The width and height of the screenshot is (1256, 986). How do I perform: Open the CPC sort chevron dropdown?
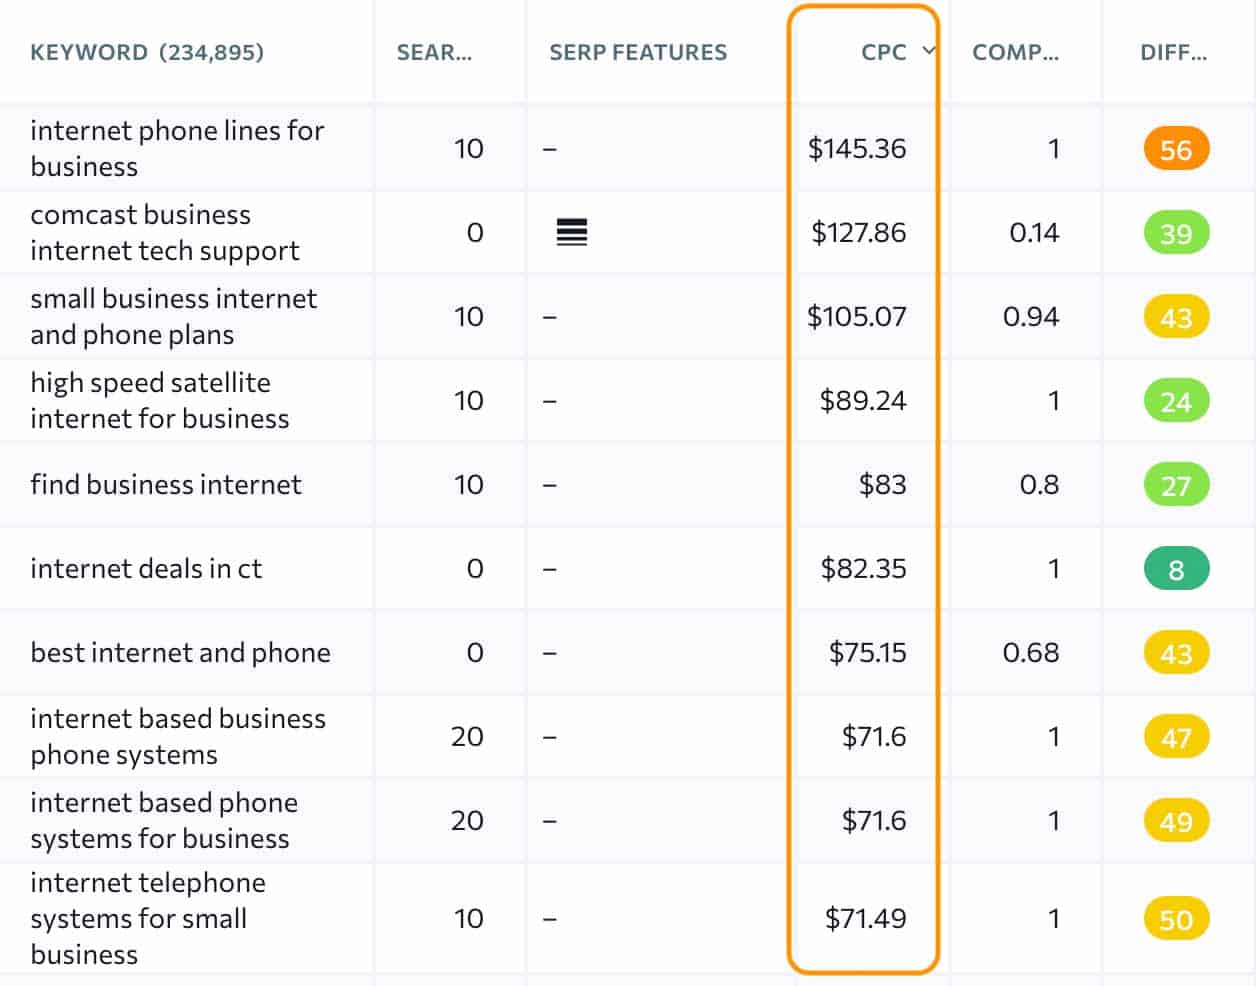(928, 52)
